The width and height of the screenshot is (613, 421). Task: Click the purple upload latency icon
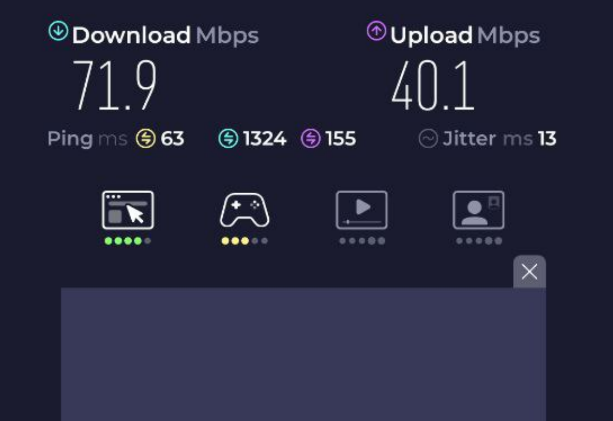tap(311, 138)
